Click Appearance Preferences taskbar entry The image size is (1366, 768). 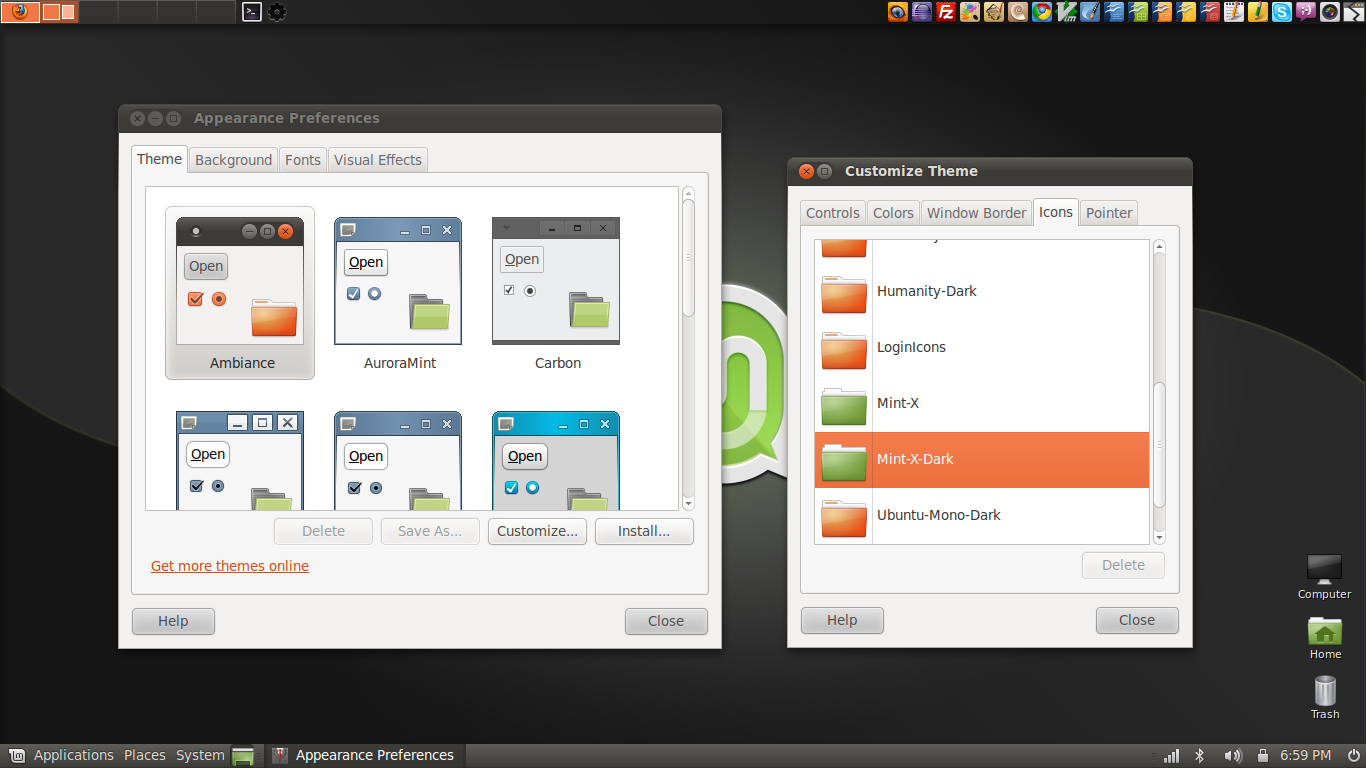(364, 756)
